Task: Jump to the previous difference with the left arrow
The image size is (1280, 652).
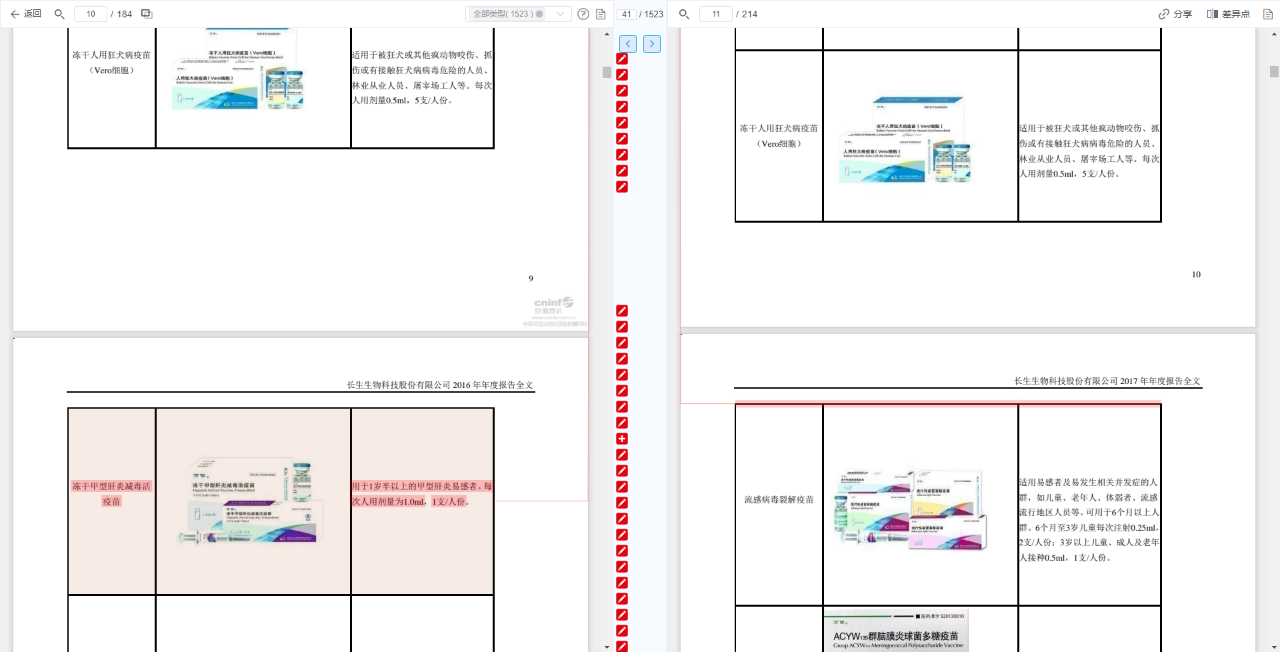Action: (628, 44)
